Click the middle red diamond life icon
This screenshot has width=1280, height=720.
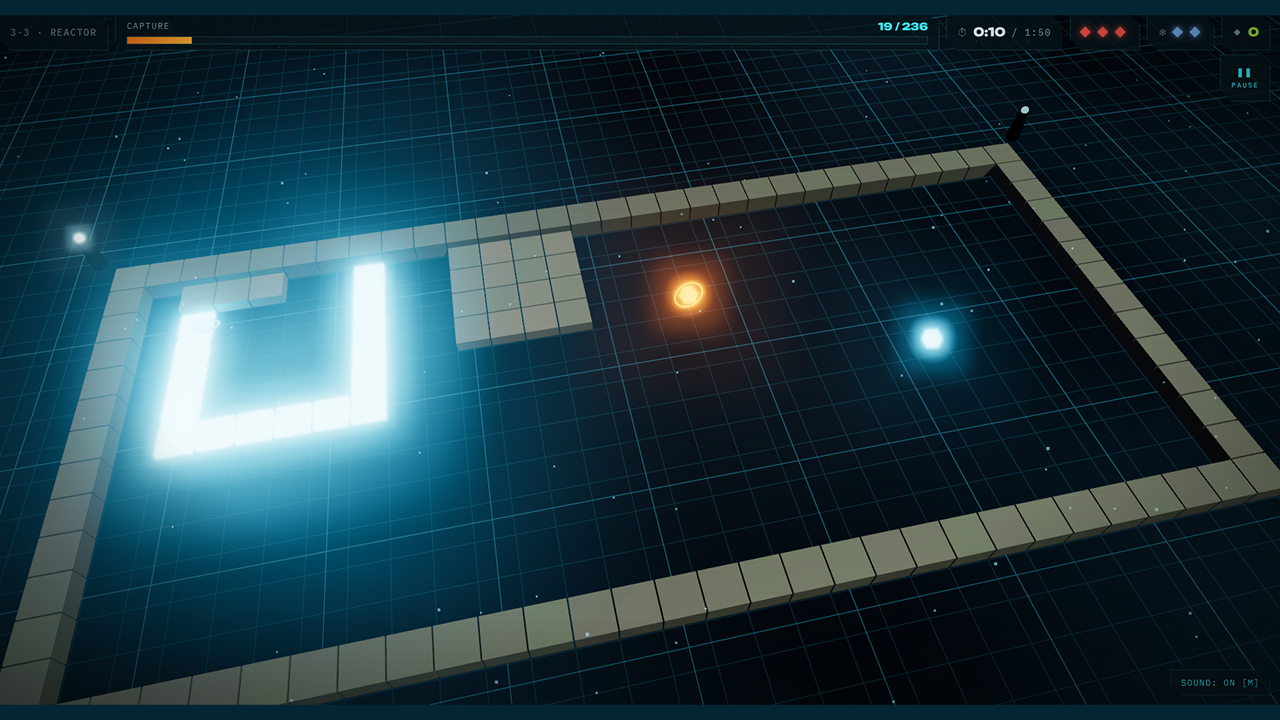1103,32
